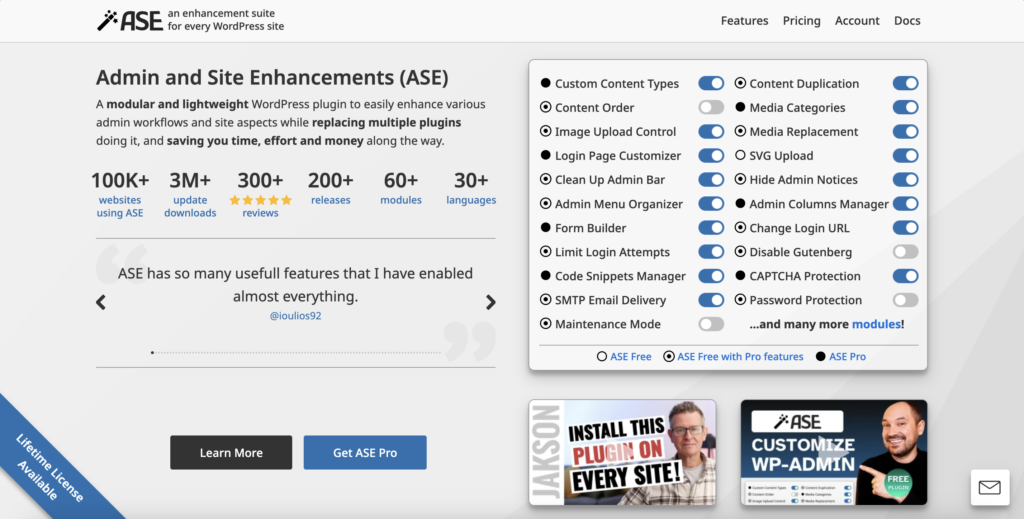Click the Learn More button
This screenshot has width=1024, height=519.
231,452
